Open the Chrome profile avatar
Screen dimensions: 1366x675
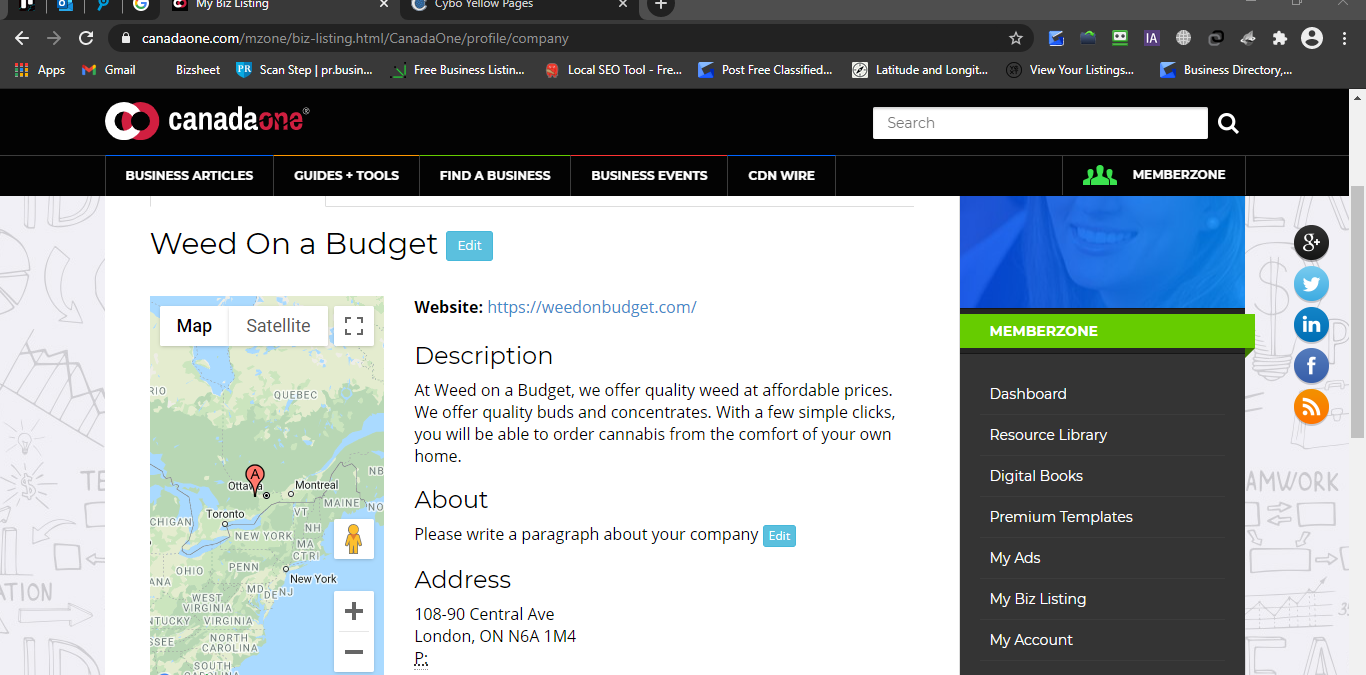(x=1311, y=38)
